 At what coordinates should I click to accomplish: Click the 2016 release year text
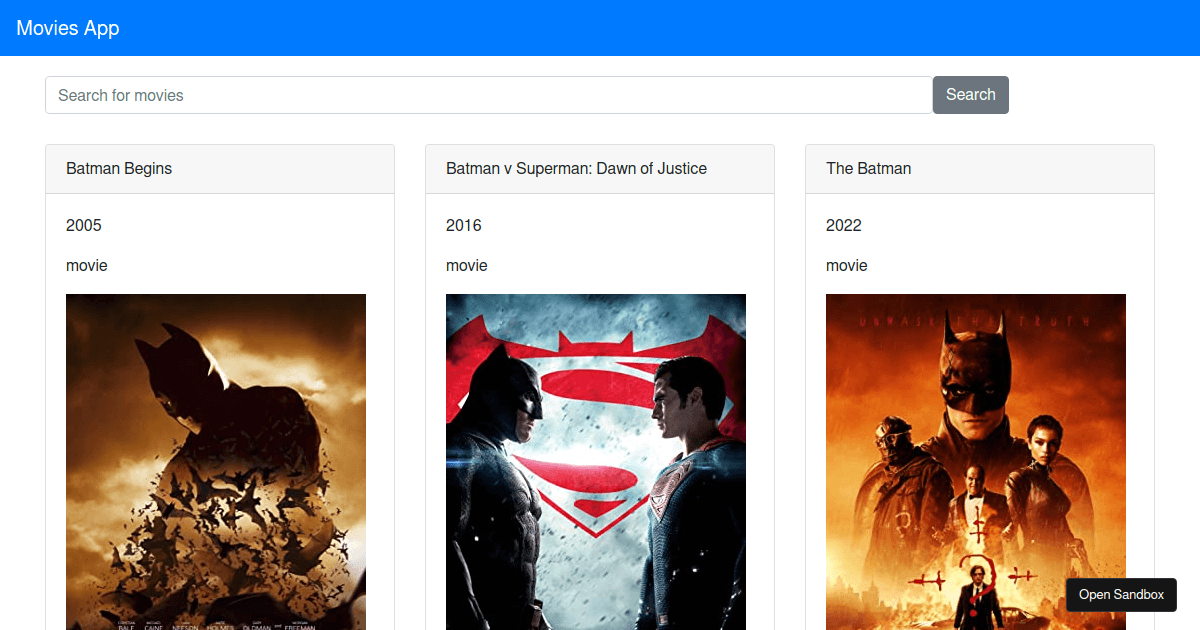(x=464, y=225)
